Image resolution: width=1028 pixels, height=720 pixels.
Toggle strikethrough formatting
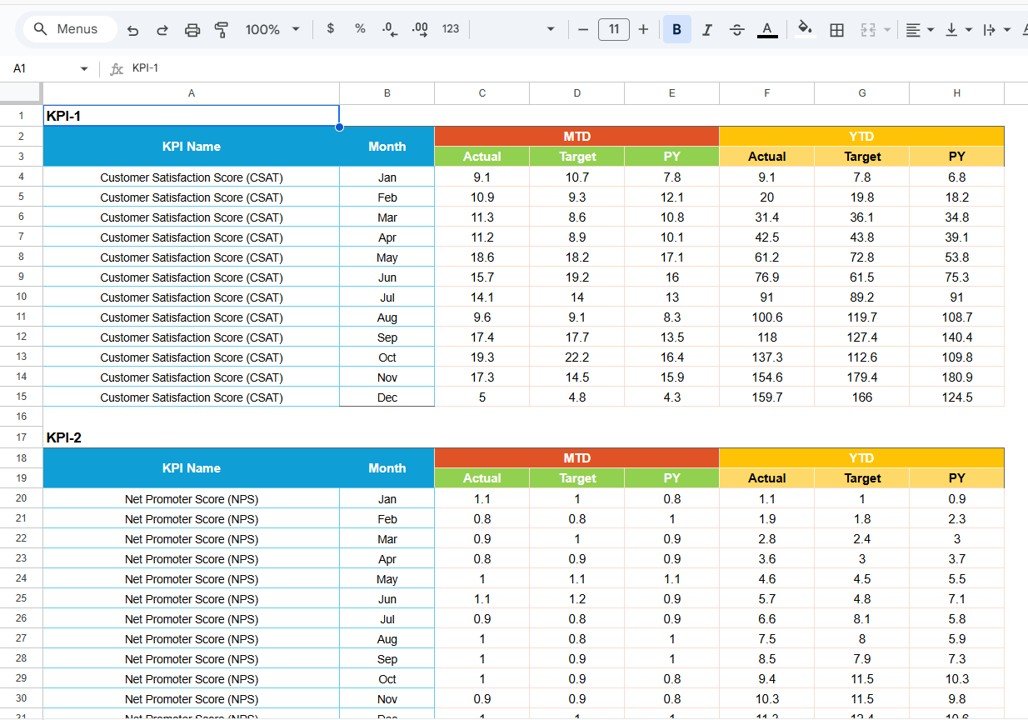pos(737,29)
